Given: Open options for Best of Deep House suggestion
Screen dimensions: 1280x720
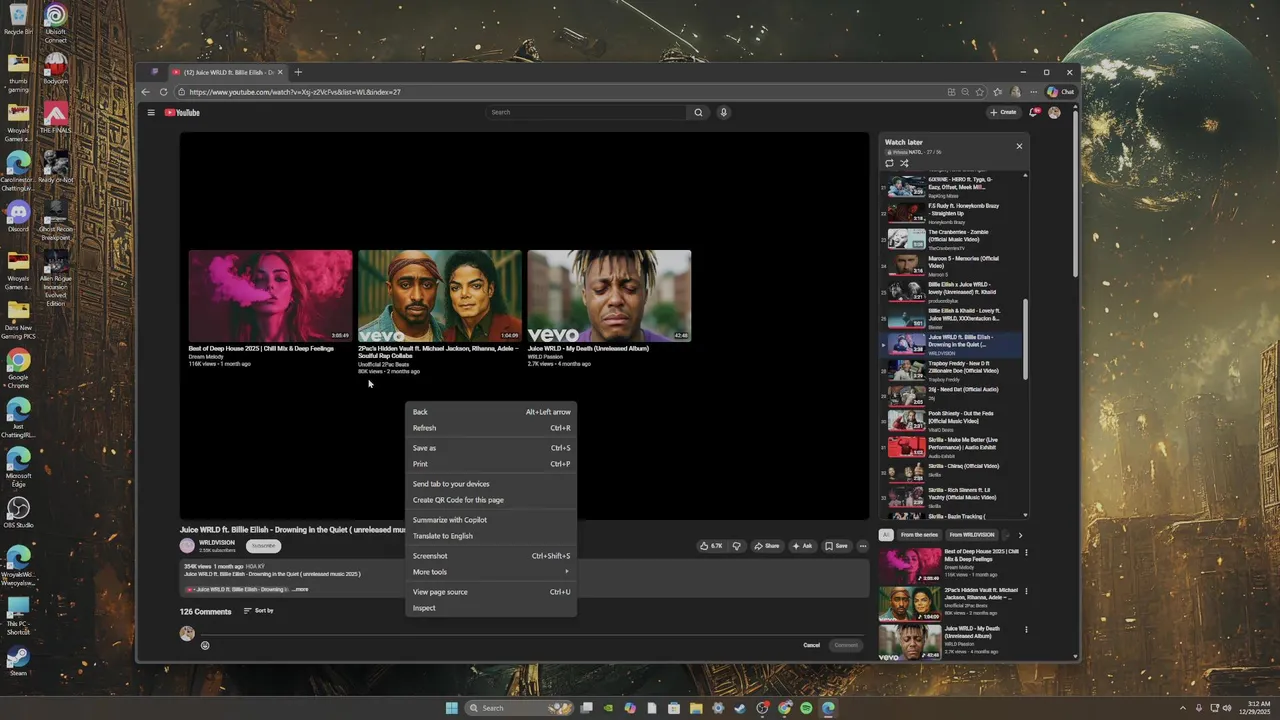Looking at the screenshot, I should point(1026,553).
